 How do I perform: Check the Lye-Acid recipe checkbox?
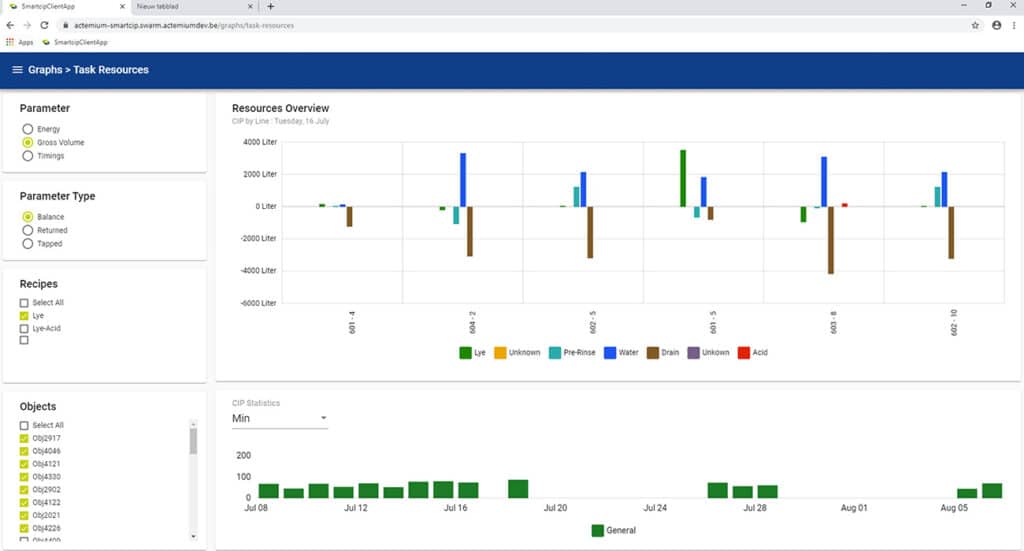pyautogui.click(x=24, y=328)
